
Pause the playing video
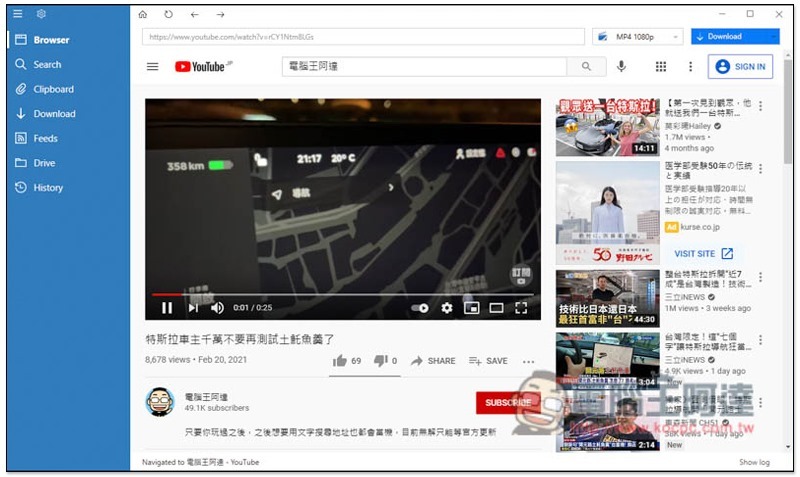[167, 308]
